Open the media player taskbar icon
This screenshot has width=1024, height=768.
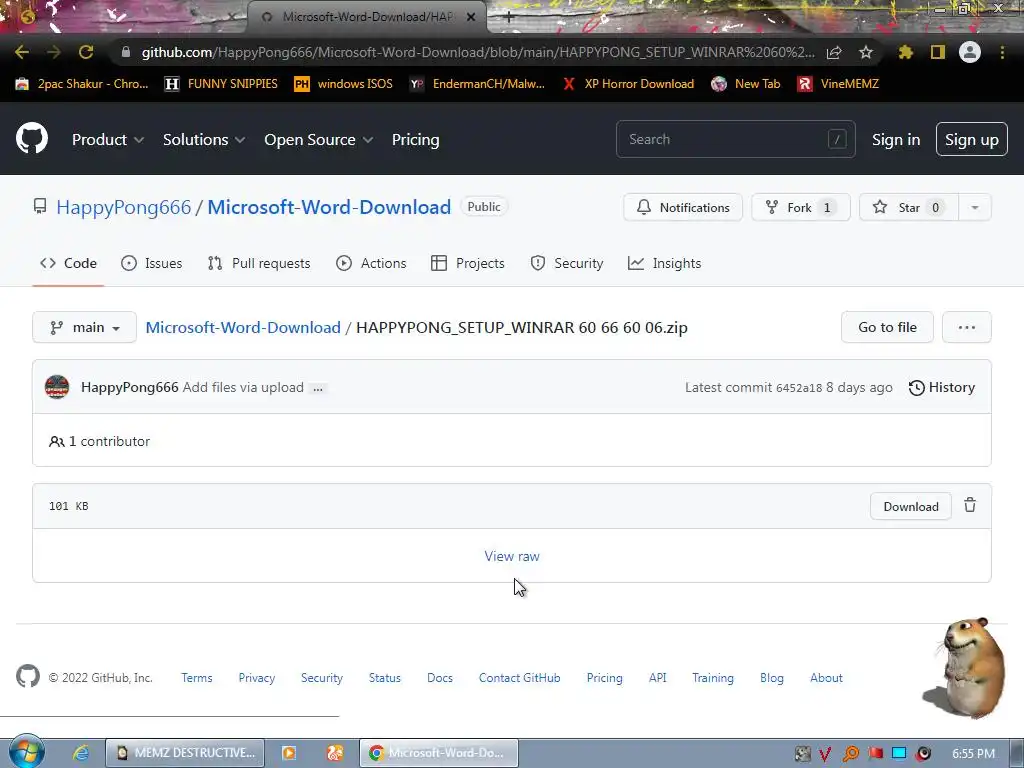289,753
